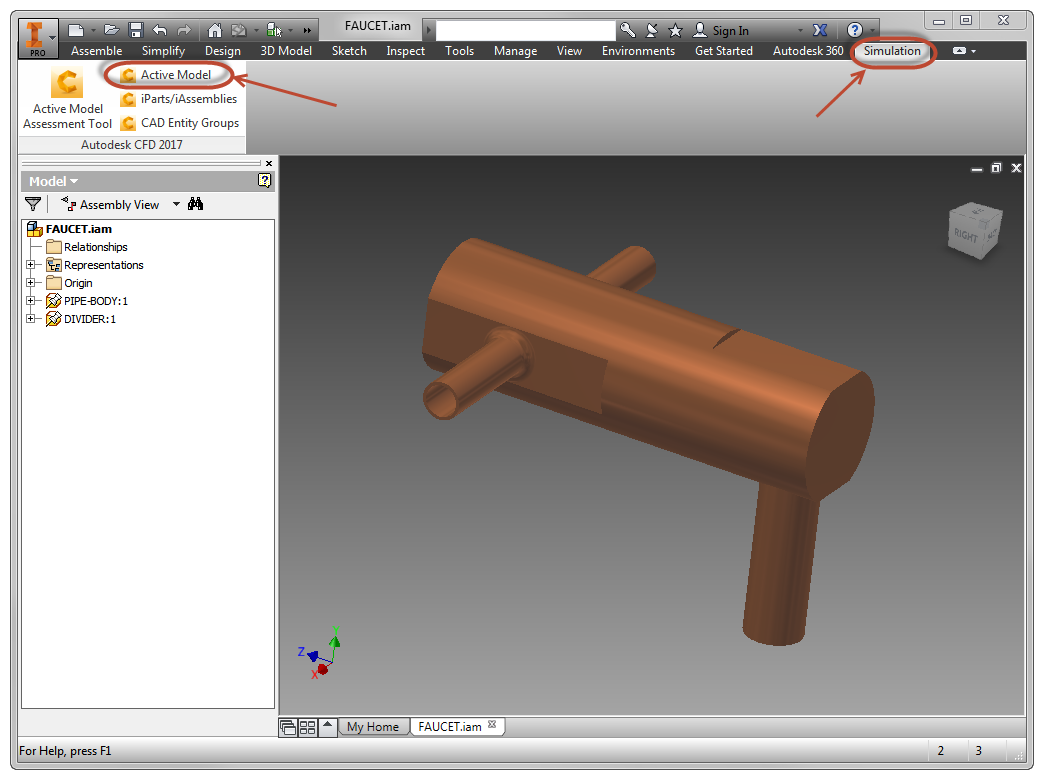The image size is (1044, 780).
Task: Click in the help search input field
Action: (525, 31)
